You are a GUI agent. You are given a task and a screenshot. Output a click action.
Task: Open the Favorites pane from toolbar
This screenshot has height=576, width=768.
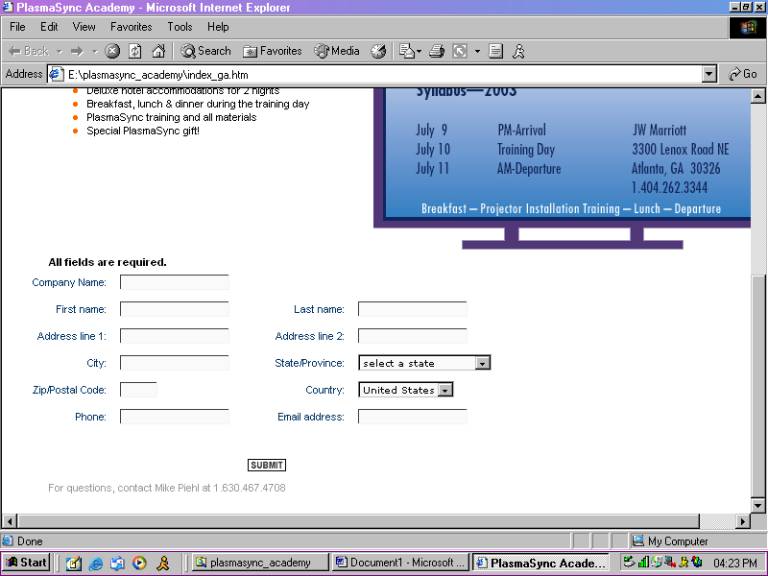point(272,51)
